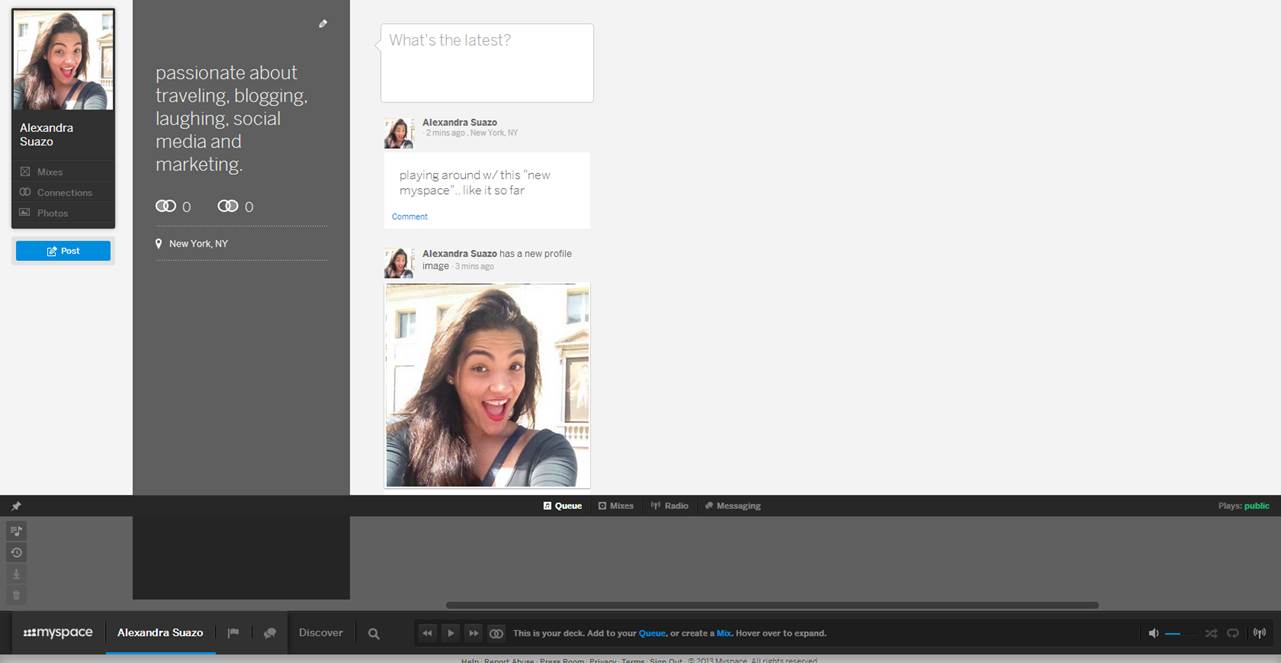Image resolution: width=1281 pixels, height=663 pixels.
Task: Click the connect rings icon in player
Action: [496, 633]
